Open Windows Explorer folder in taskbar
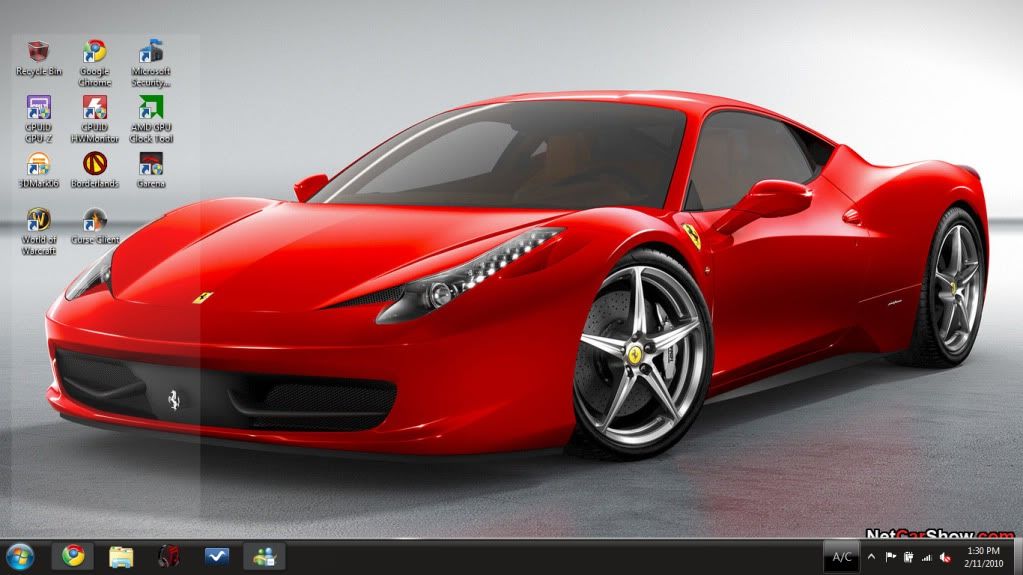Screen dimensions: 1023x575 [x=121, y=557]
